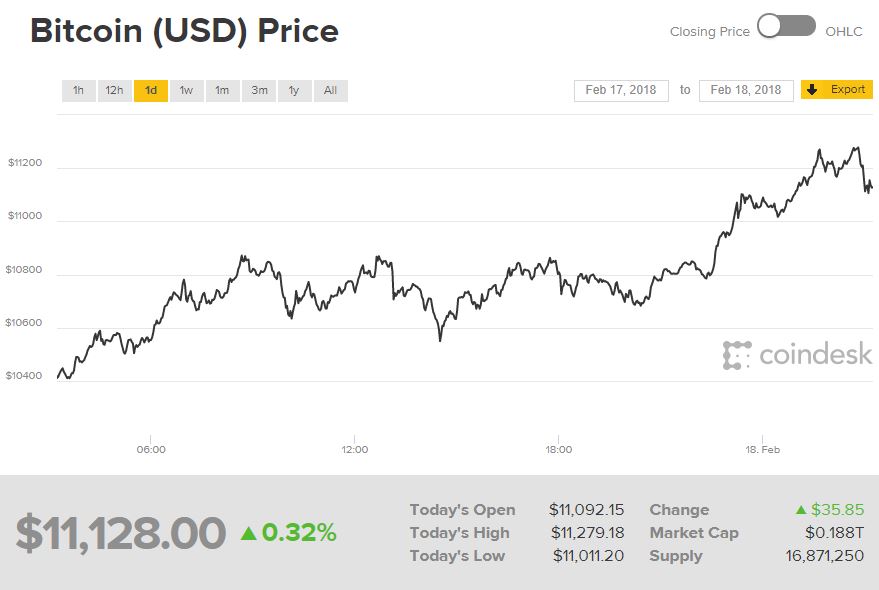Show All price history

tap(330, 91)
